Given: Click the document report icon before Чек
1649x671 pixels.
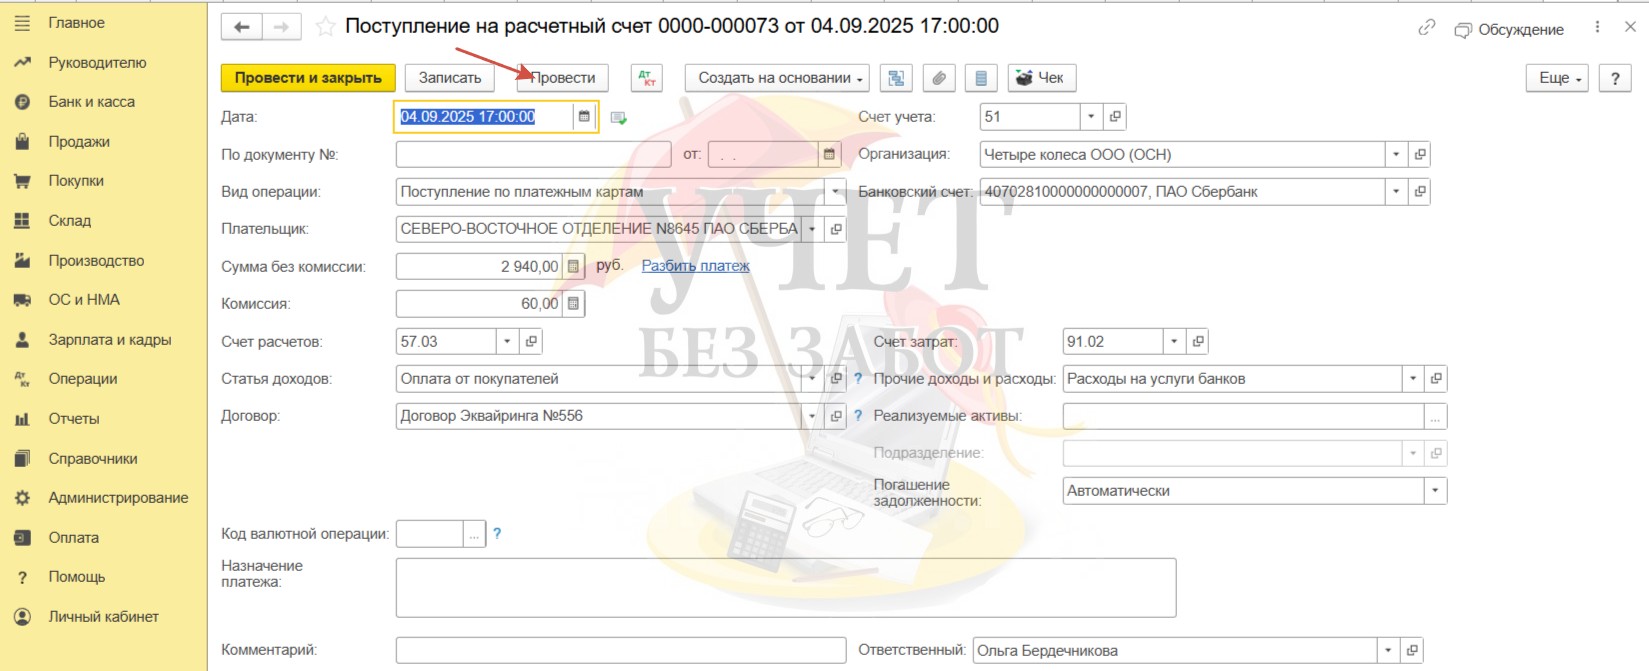Looking at the screenshot, I should point(981,78).
